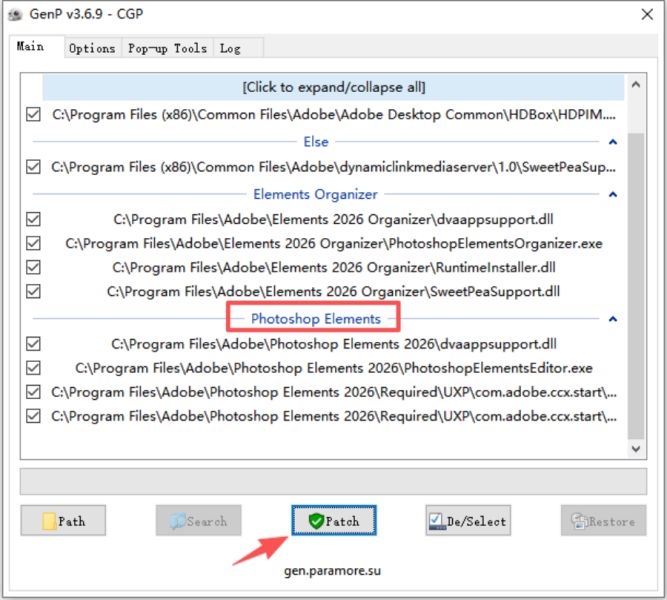Uncheck Organizer dvaappsupport.dll checkbox
Image resolution: width=667 pixels, height=600 pixels.
[33, 219]
